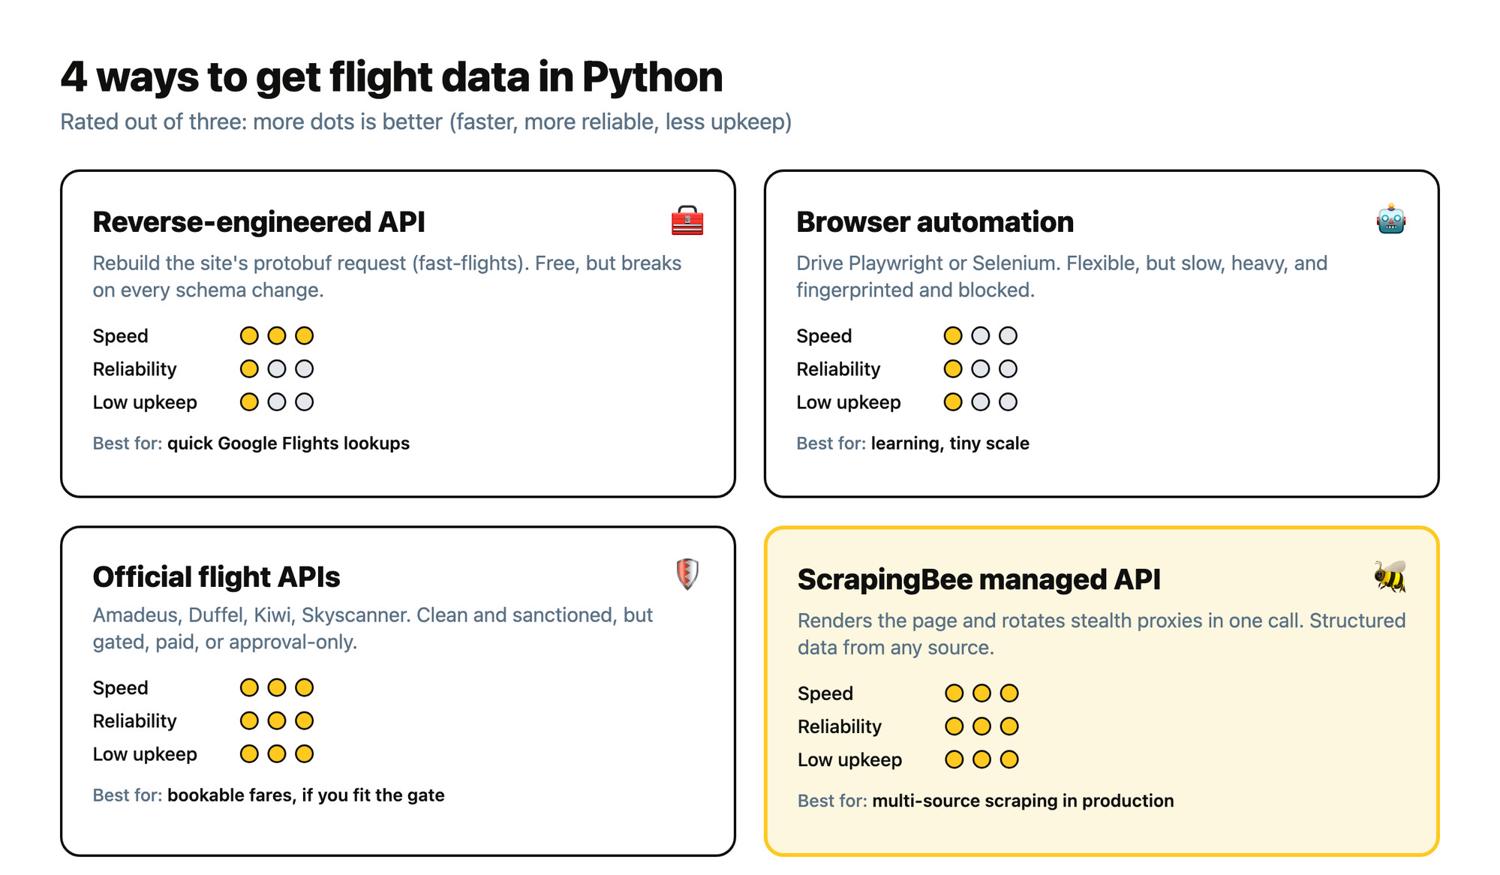Click 'Reliability' label in Official flight APIs card
This screenshot has width=1500, height=875.
134,721
